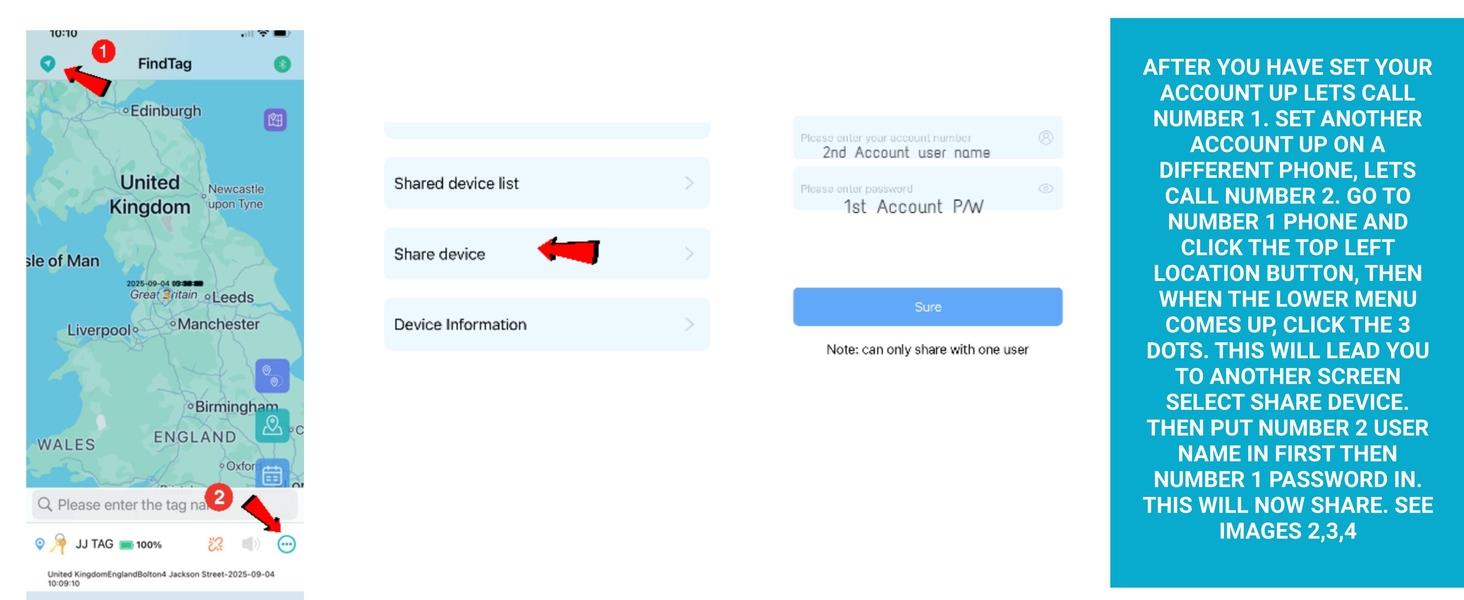Click the Birmingham label on map
This screenshot has width=1464, height=600.
(x=236, y=407)
